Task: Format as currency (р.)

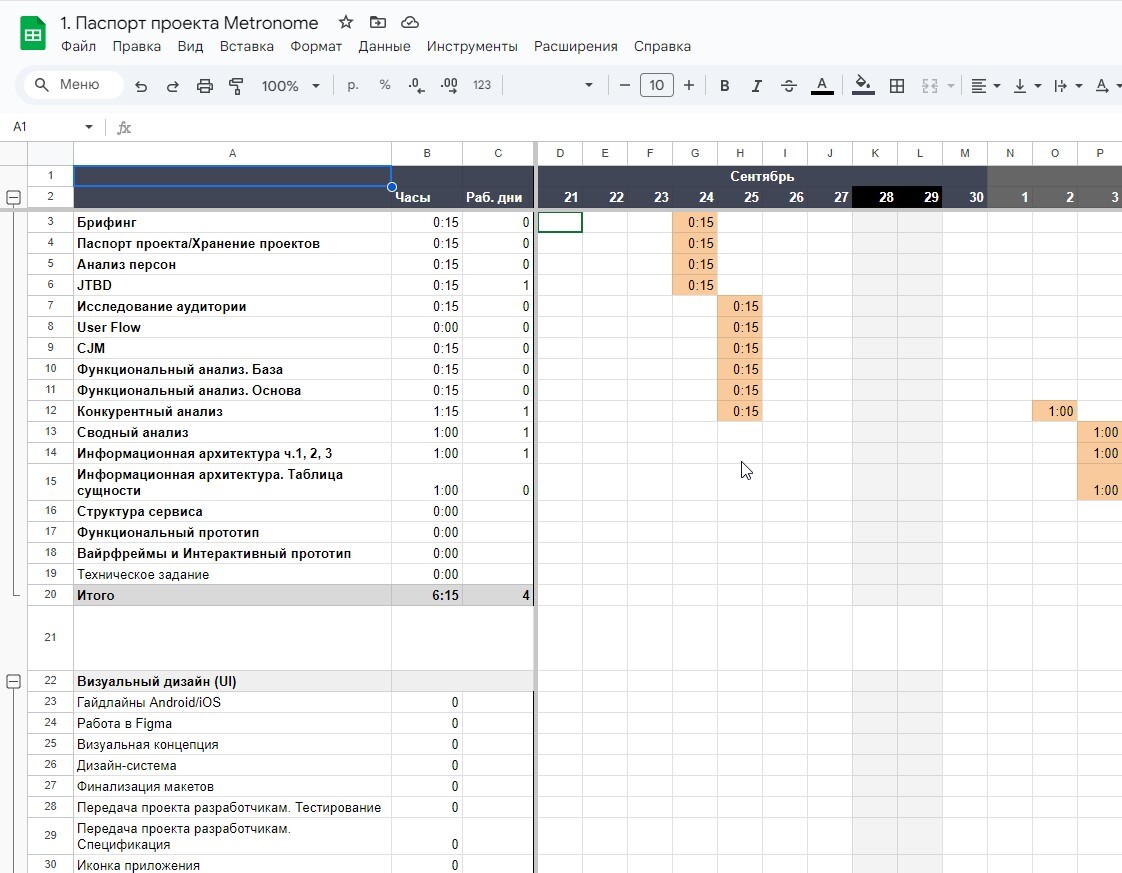Action: [x=353, y=85]
